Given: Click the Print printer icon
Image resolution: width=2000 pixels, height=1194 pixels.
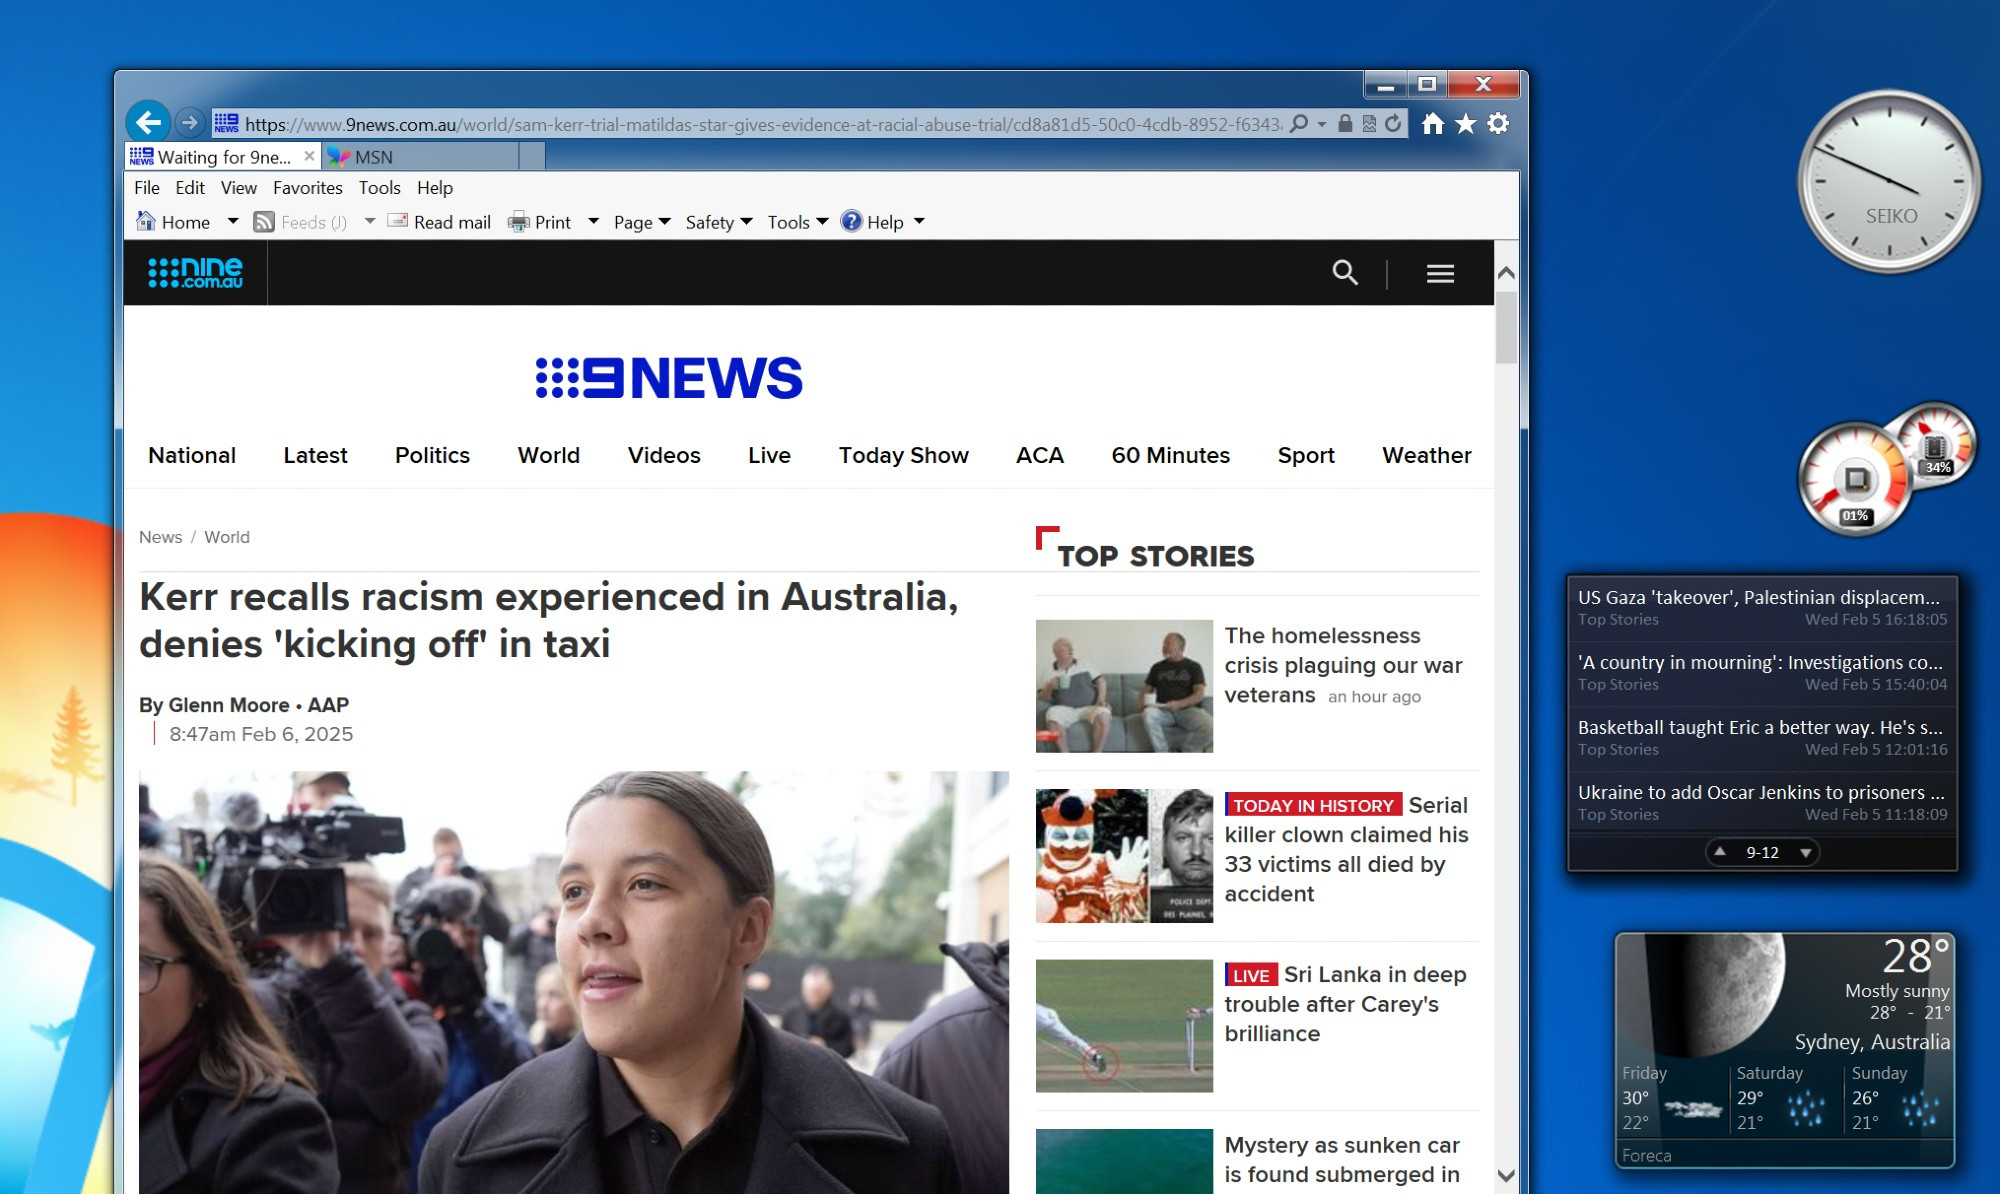Looking at the screenshot, I should pos(518,222).
